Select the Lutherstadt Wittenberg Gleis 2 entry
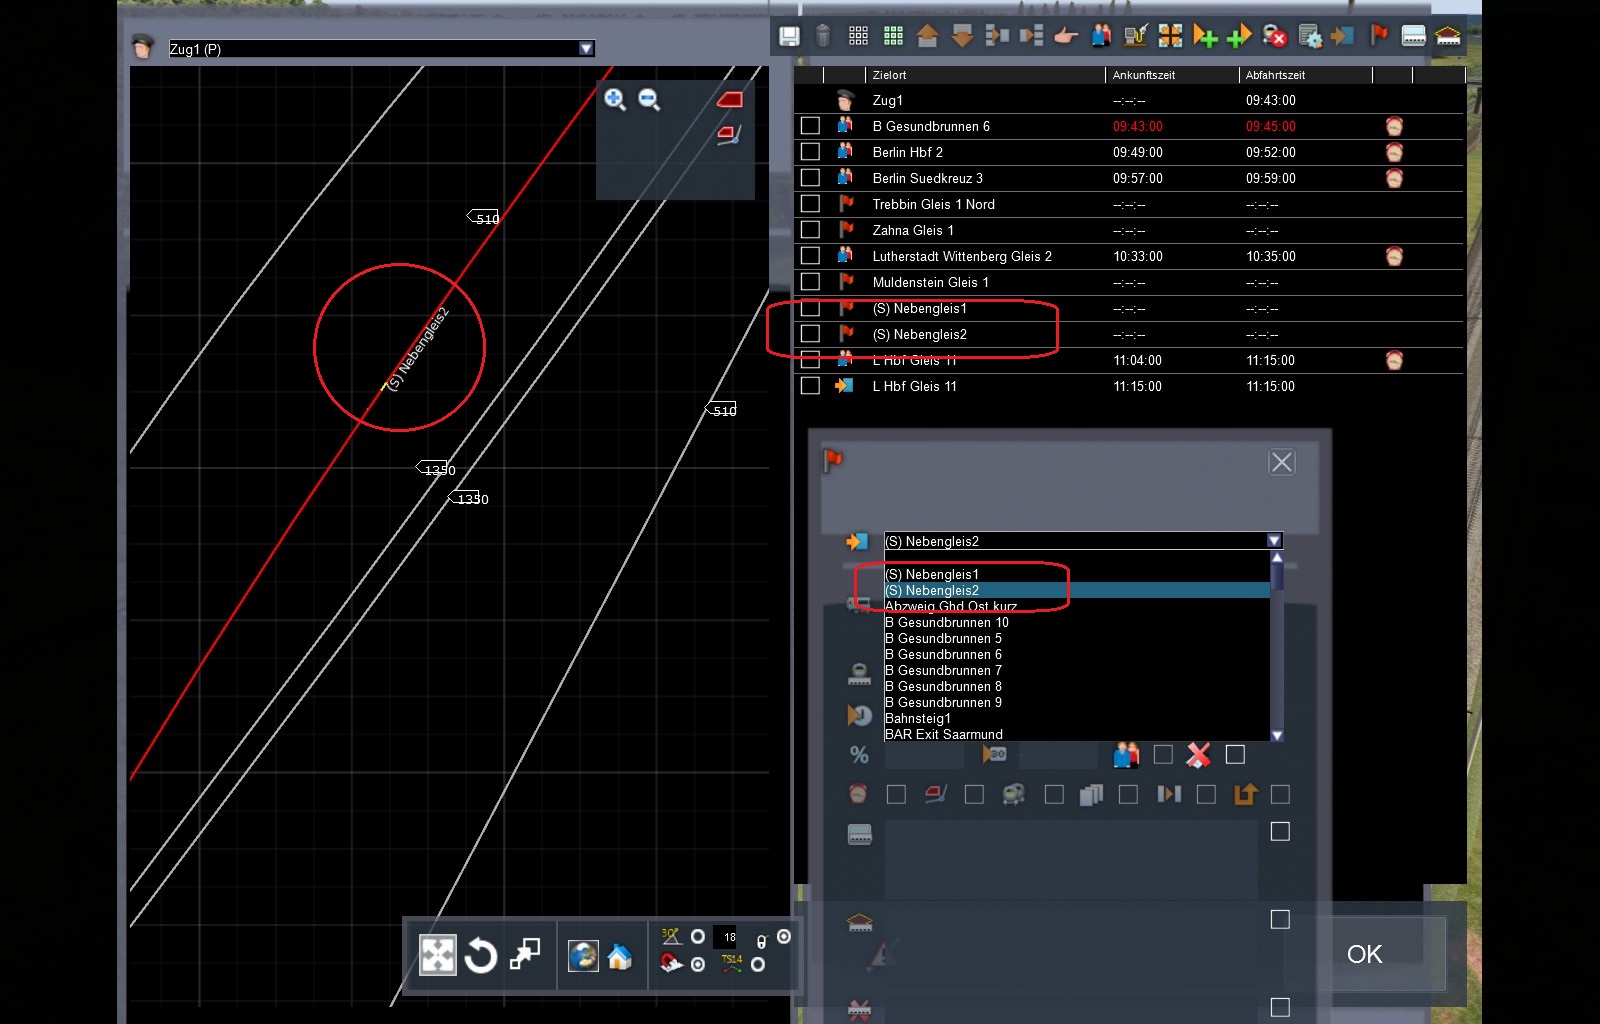1600x1024 pixels. pos(961,256)
